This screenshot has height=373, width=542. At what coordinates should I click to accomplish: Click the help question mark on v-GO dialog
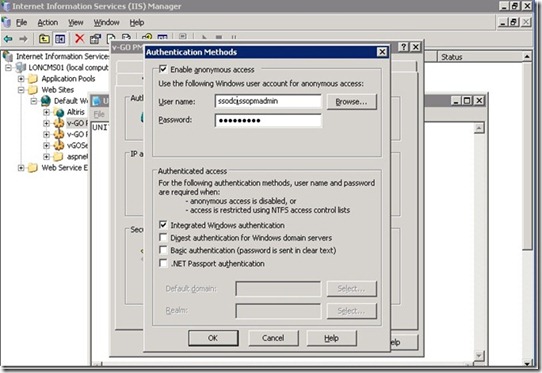(403, 47)
